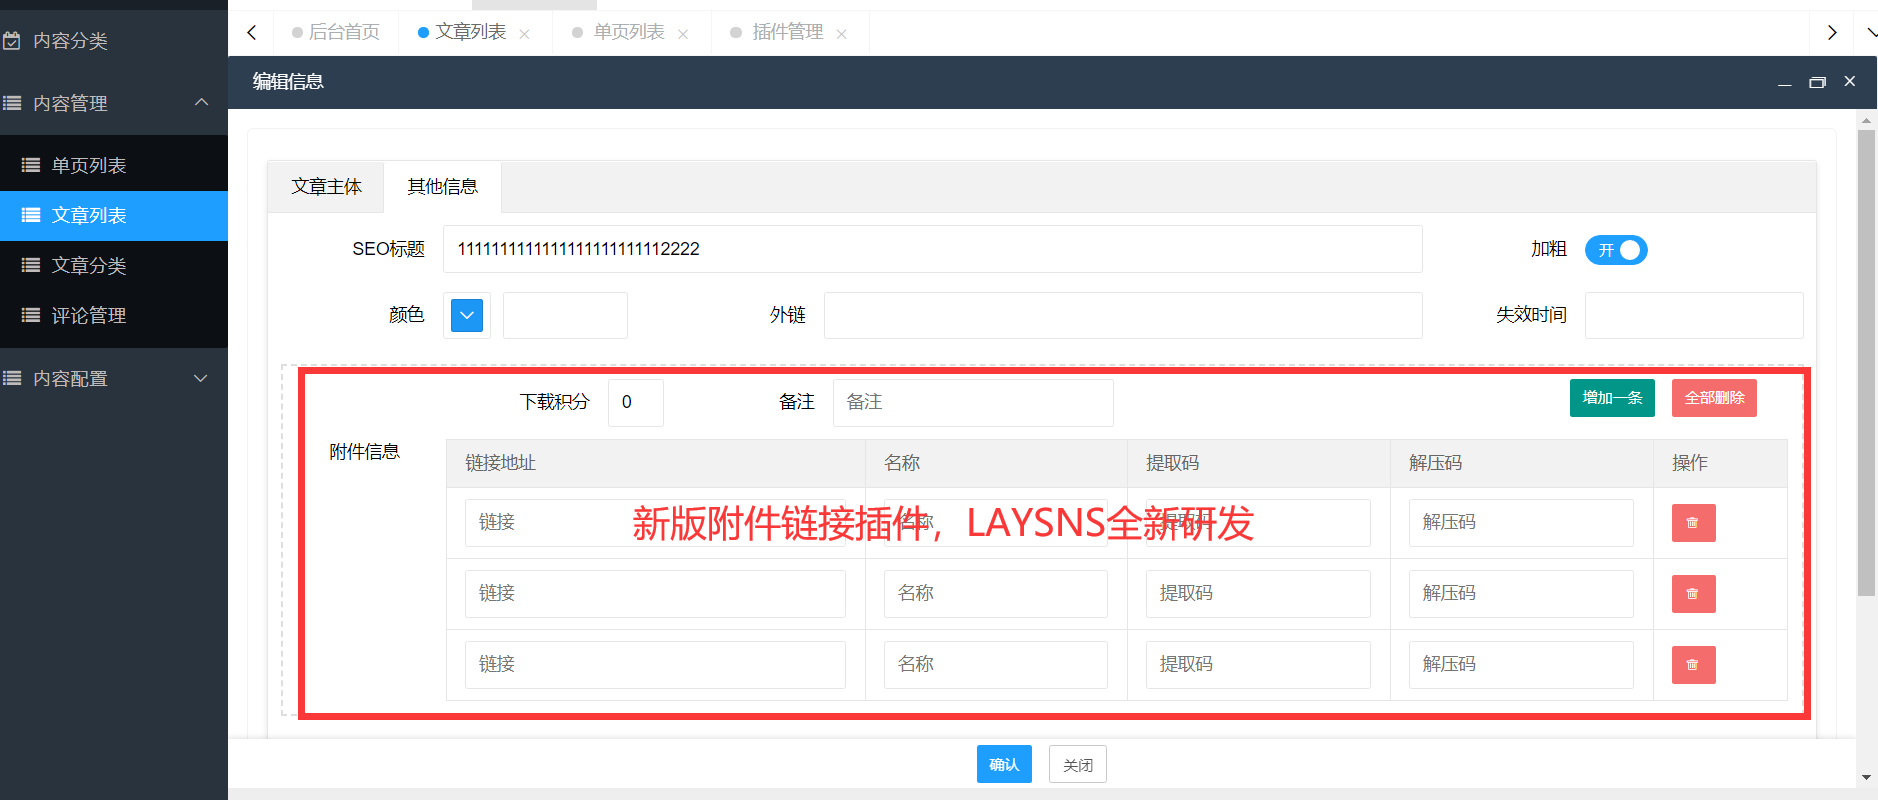1878x800 pixels.
Task: Minimize the 编辑信息 dialog
Action: (1784, 83)
